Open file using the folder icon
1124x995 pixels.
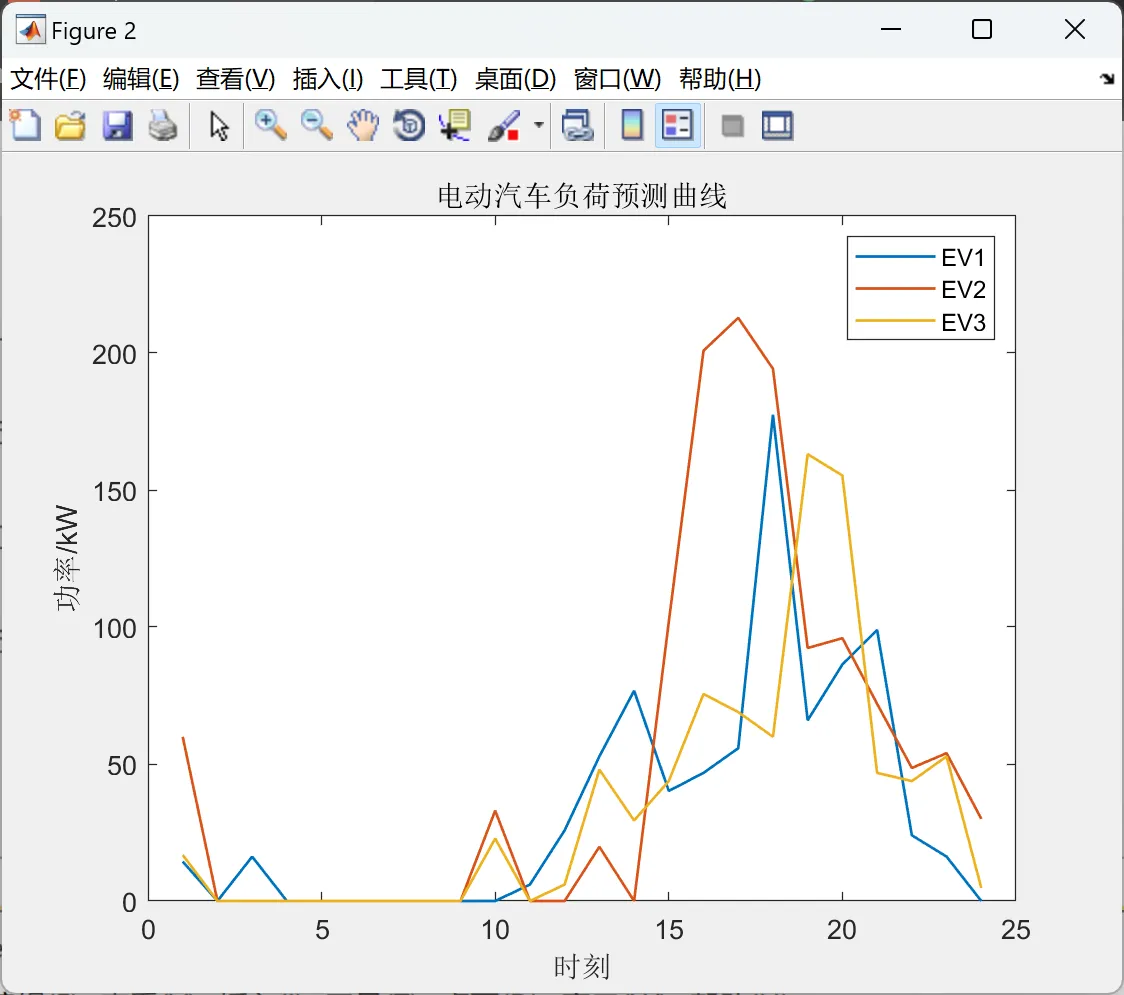click(x=70, y=126)
